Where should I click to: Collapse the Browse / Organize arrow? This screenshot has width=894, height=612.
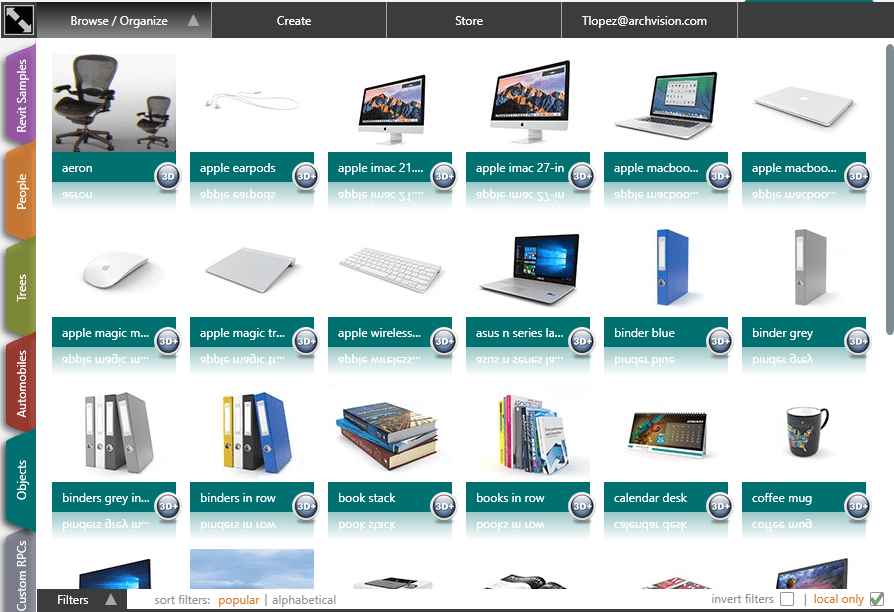pos(193,21)
